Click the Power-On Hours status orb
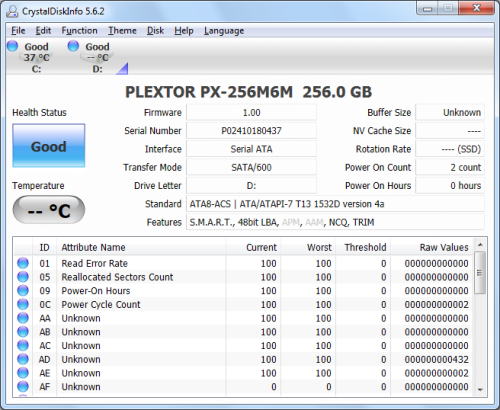Viewport: 500px width, 410px height. point(23,290)
